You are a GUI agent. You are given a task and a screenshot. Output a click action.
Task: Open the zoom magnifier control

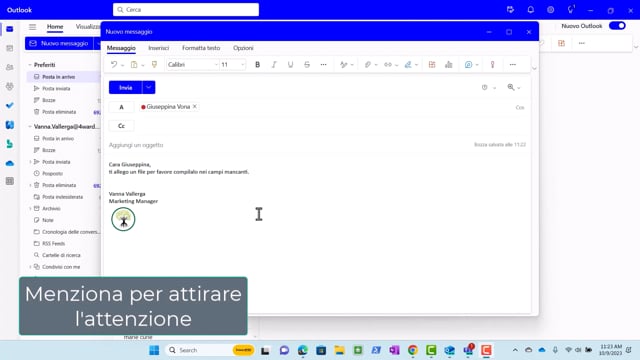click(x=511, y=87)
